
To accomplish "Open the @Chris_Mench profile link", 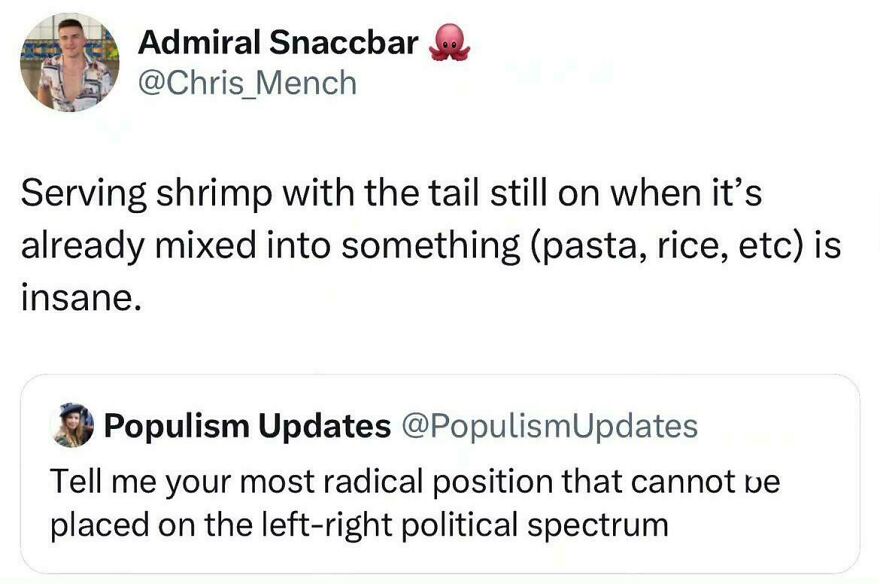I will click(x=248, y=83).
